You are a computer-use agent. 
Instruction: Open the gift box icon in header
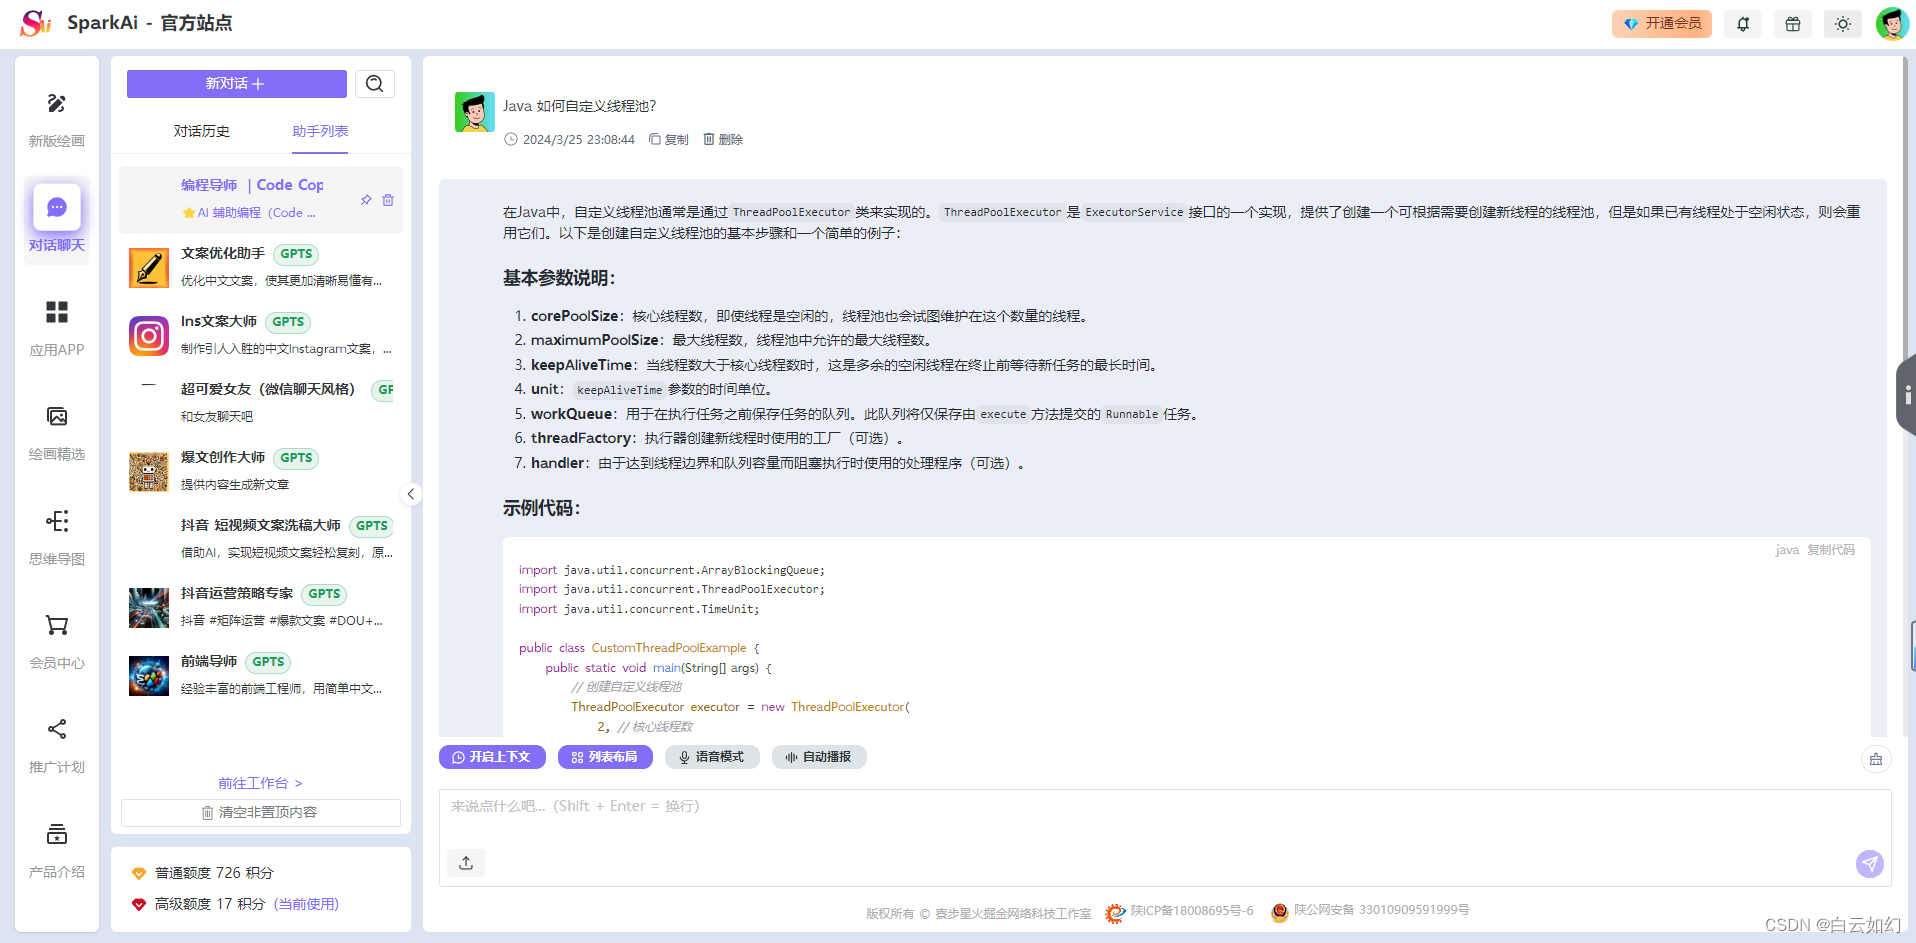[x=1793, y=24]
